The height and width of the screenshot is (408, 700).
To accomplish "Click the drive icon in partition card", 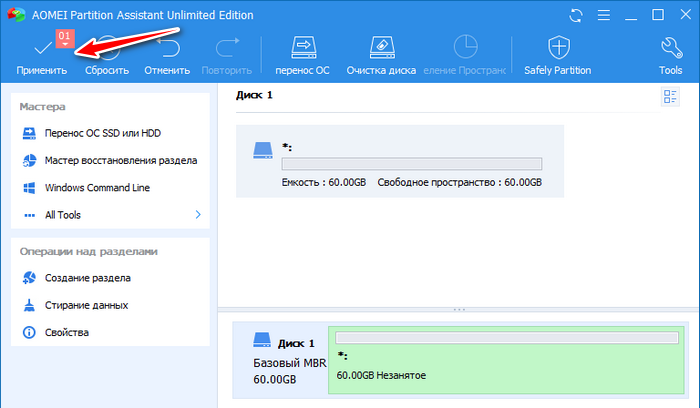I will click(x=263, y=150).
